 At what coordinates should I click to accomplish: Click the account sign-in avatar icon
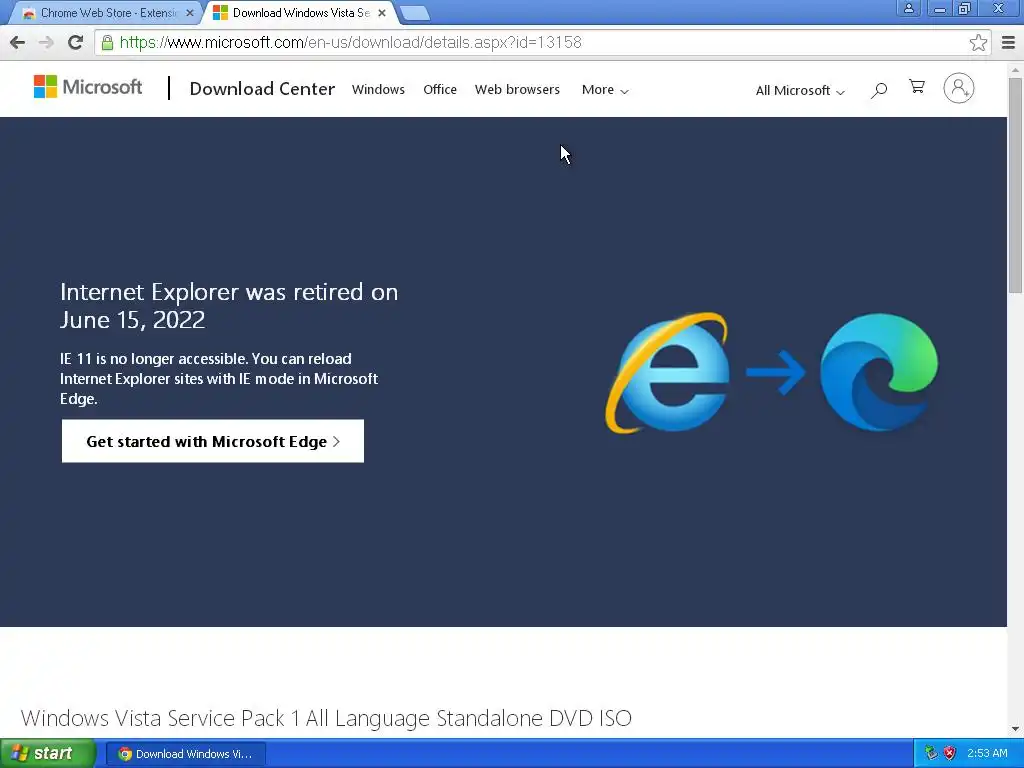tap(959, 88)
